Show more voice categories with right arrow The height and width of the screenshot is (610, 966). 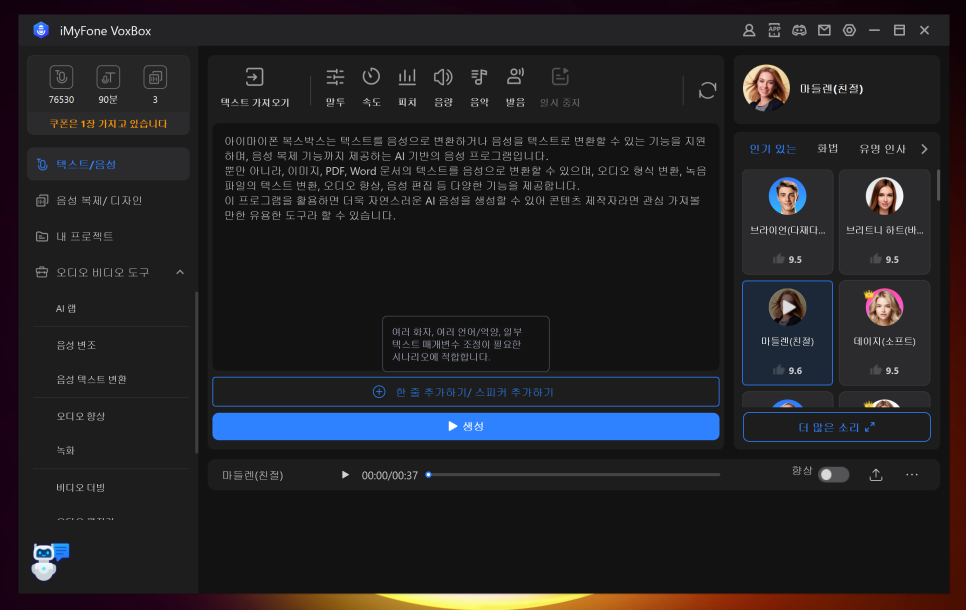[x=924, y=149]
